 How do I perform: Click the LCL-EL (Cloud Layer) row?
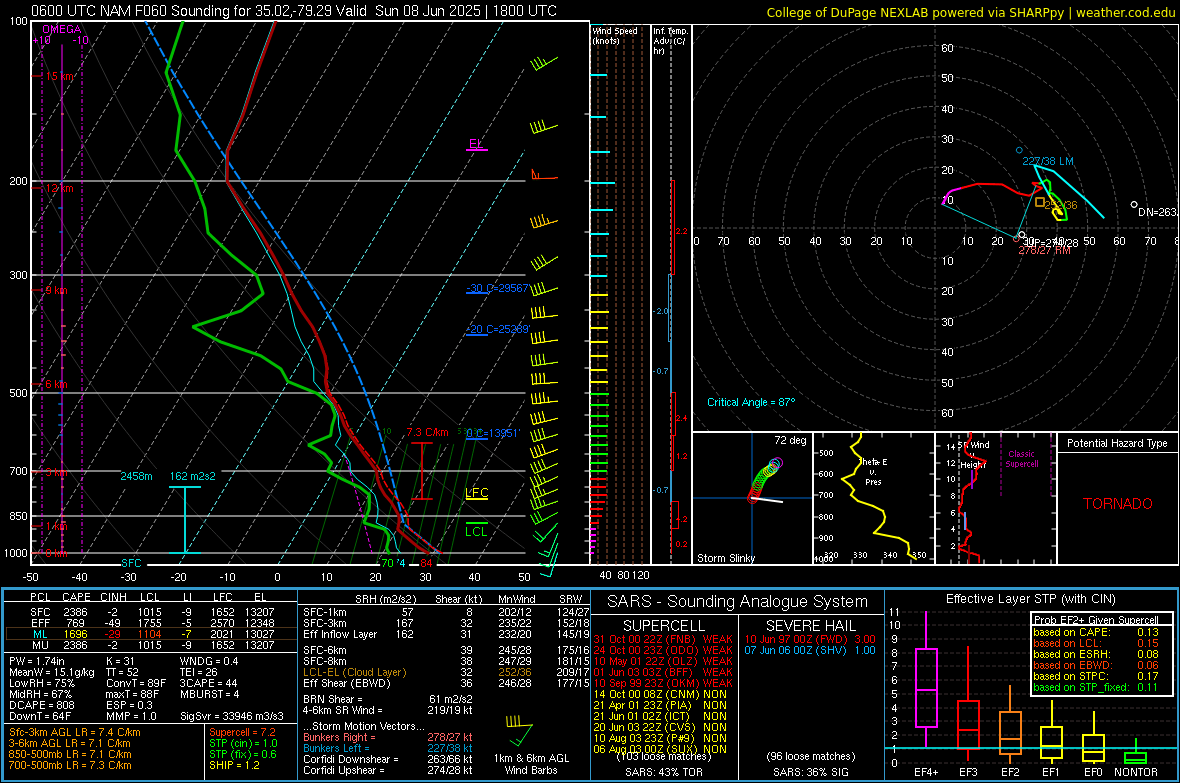[446, 672]
